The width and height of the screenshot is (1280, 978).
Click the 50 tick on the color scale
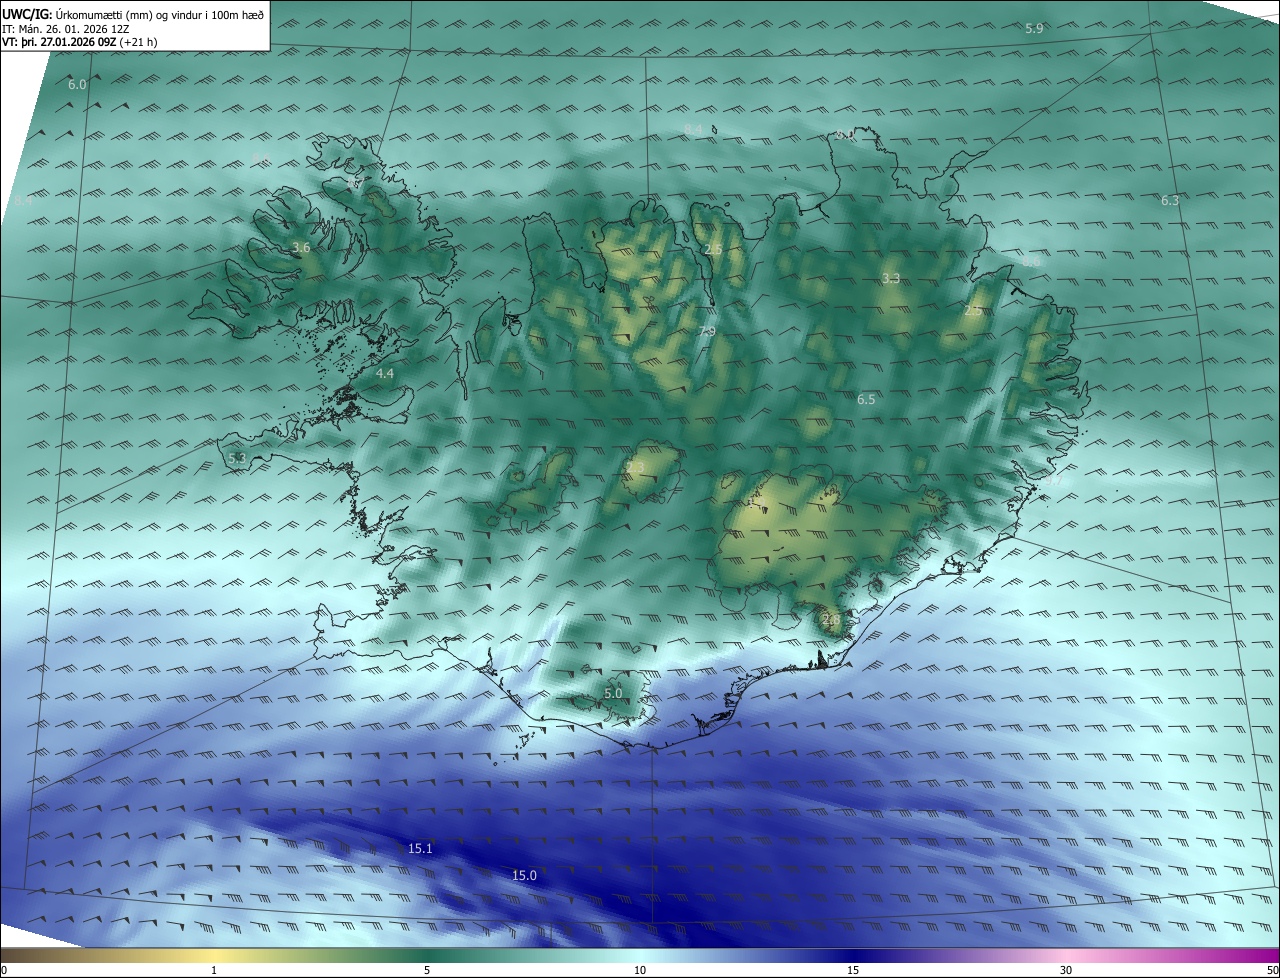coord(1272,970)
